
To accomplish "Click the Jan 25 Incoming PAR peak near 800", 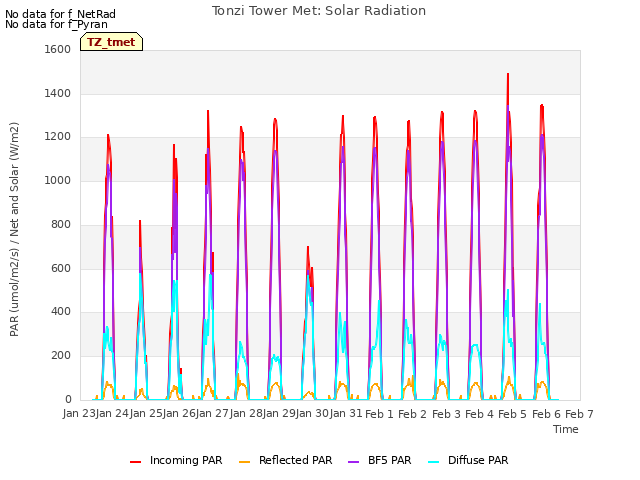I will click(140, 222).
